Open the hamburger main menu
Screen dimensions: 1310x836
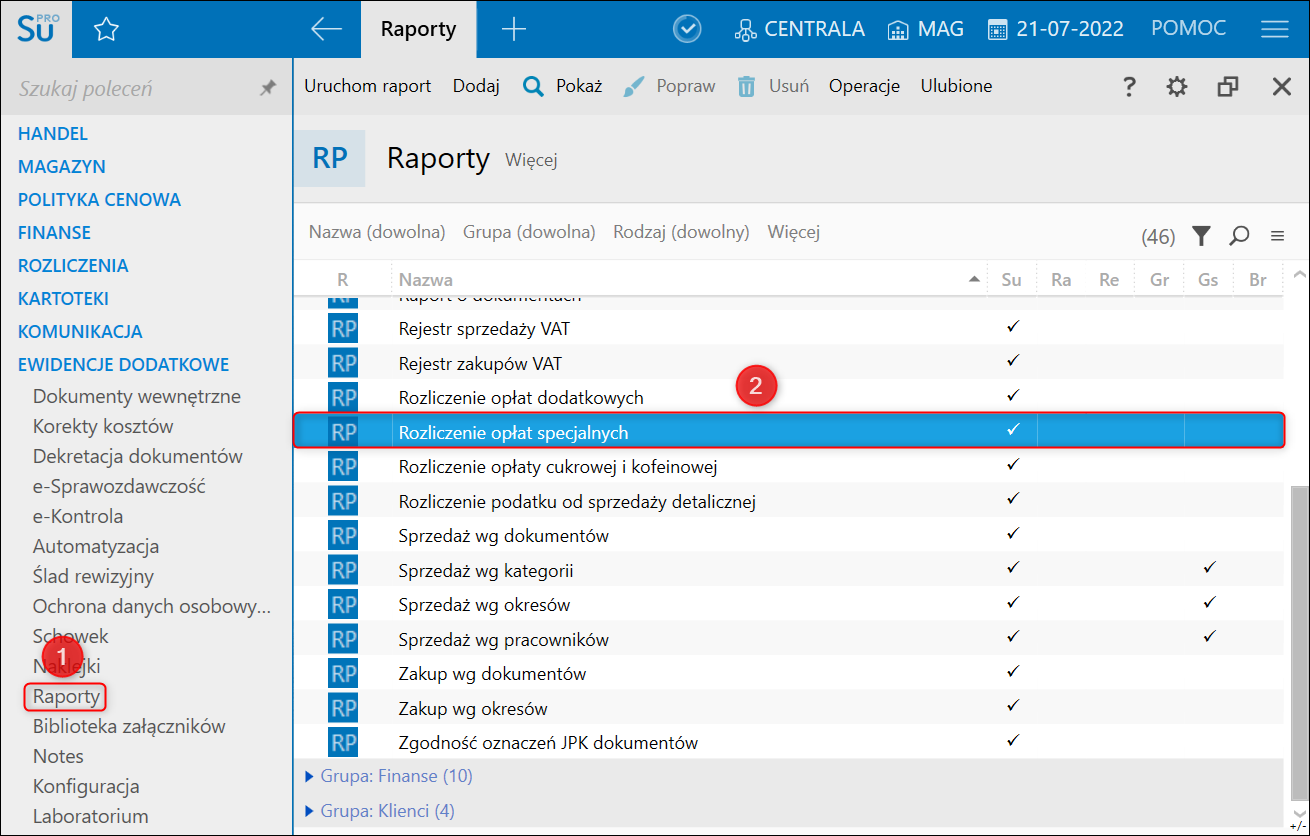click(1274, 30)
